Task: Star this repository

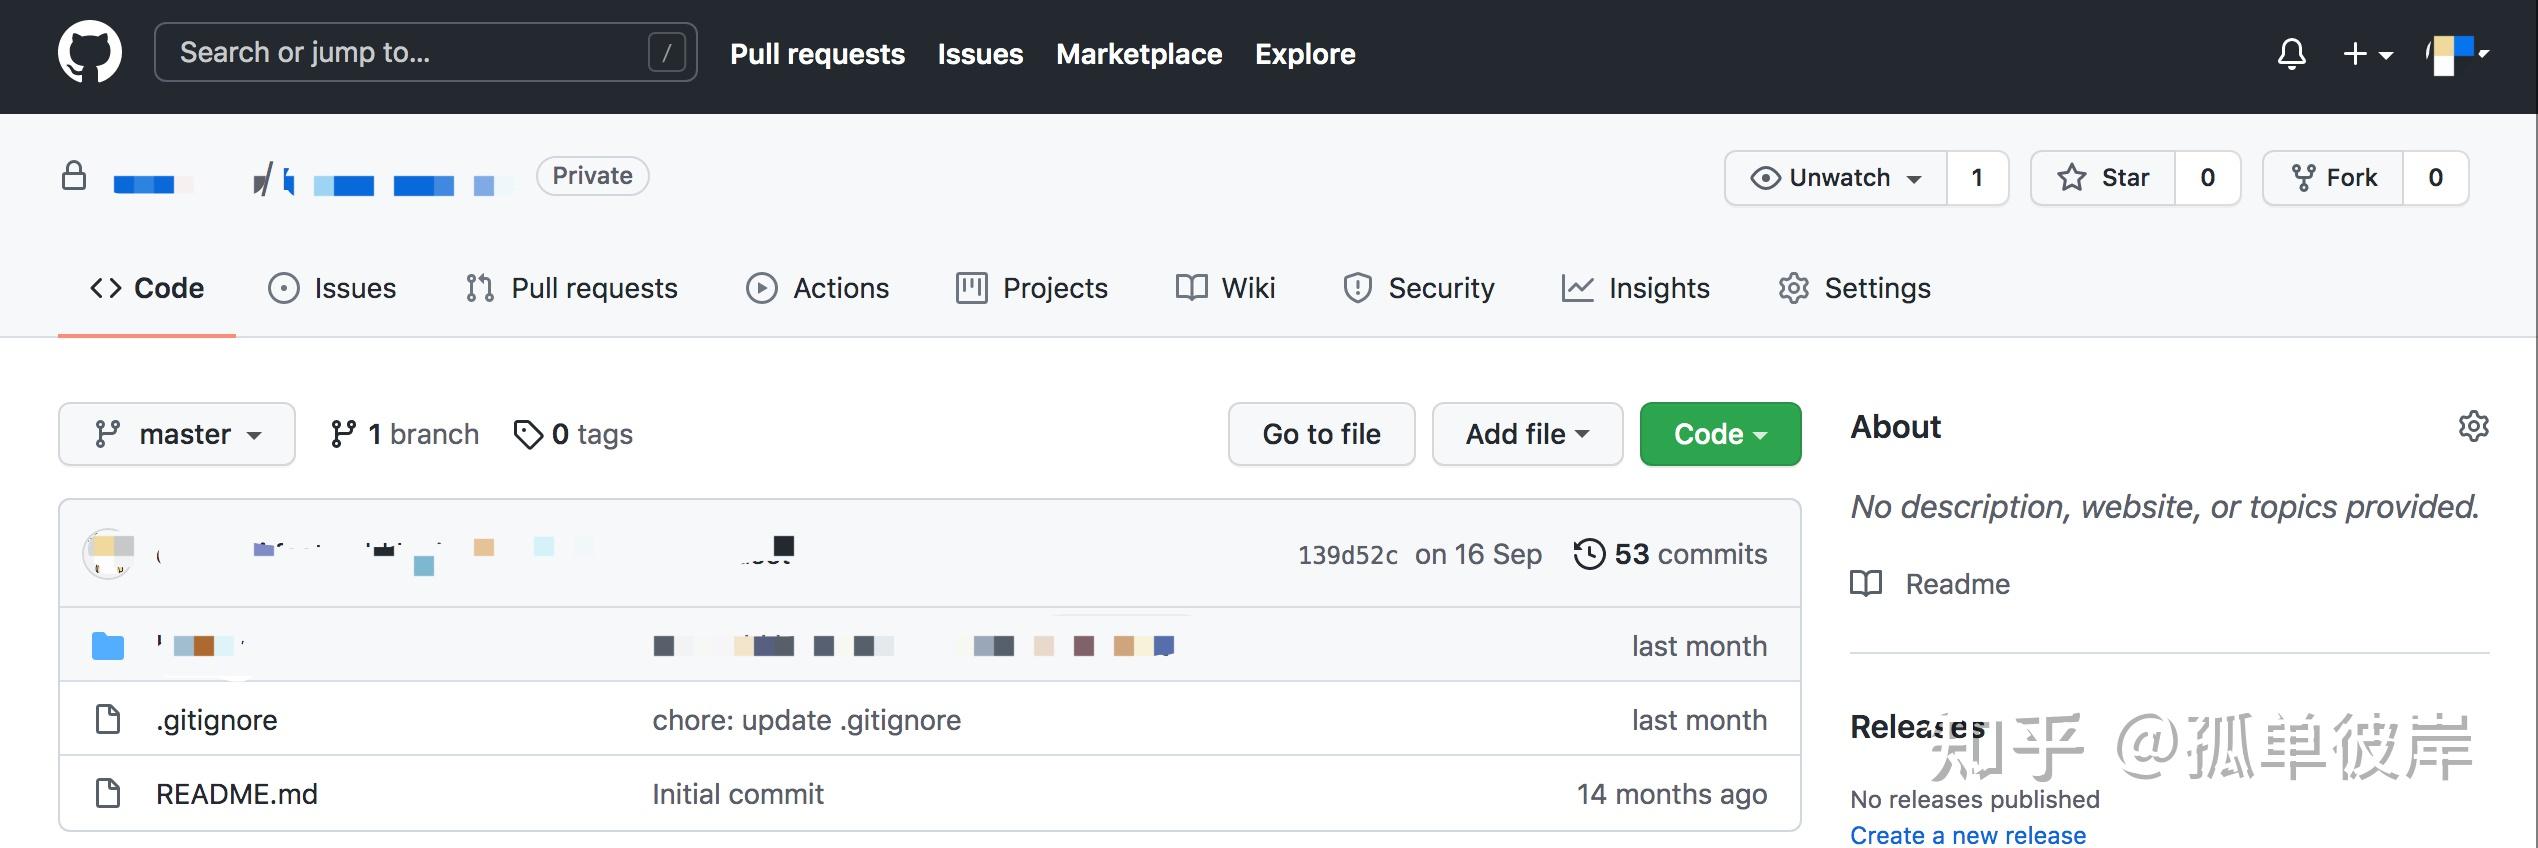Action: pyautogui.click(x=2103, y=178)
